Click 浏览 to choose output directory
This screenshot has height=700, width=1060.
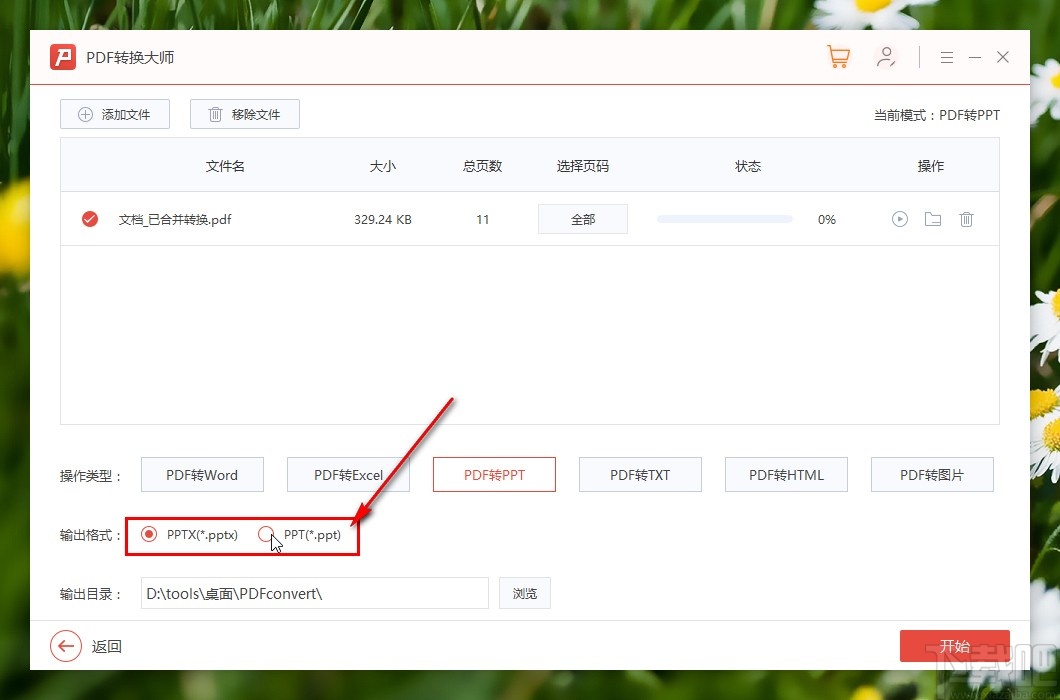pos(525,593)
